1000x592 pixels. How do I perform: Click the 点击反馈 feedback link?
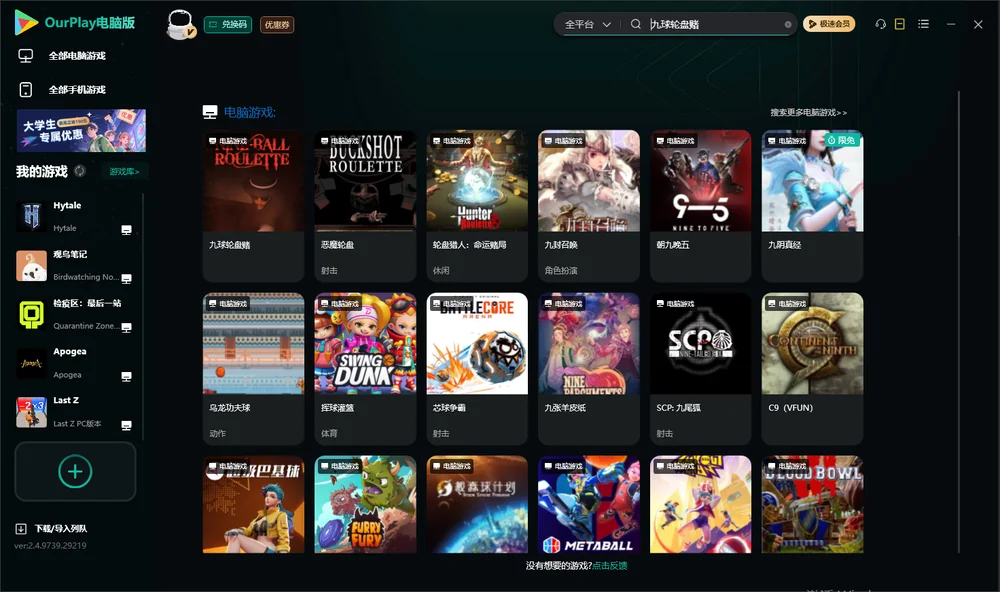(610, 566)
